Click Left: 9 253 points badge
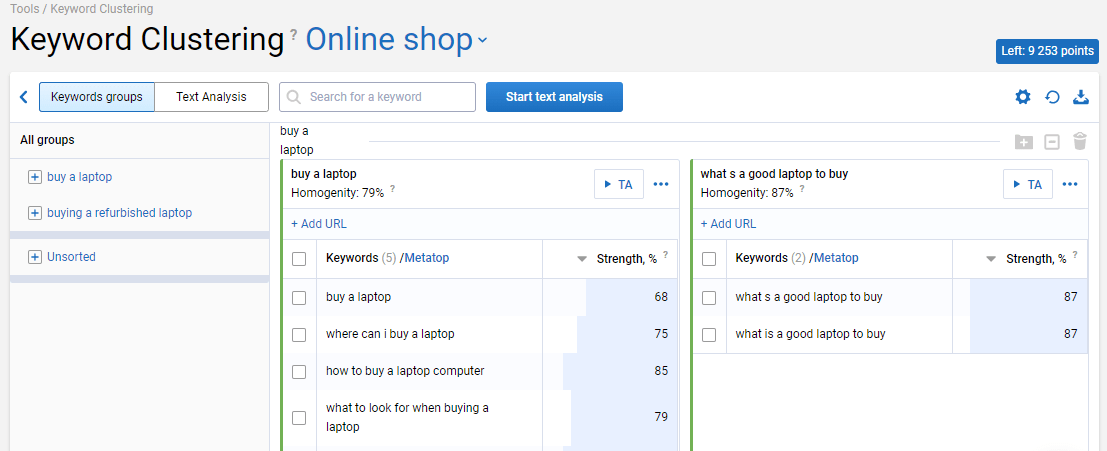The image size is (1107, 451). click(x=1048, y=51)
